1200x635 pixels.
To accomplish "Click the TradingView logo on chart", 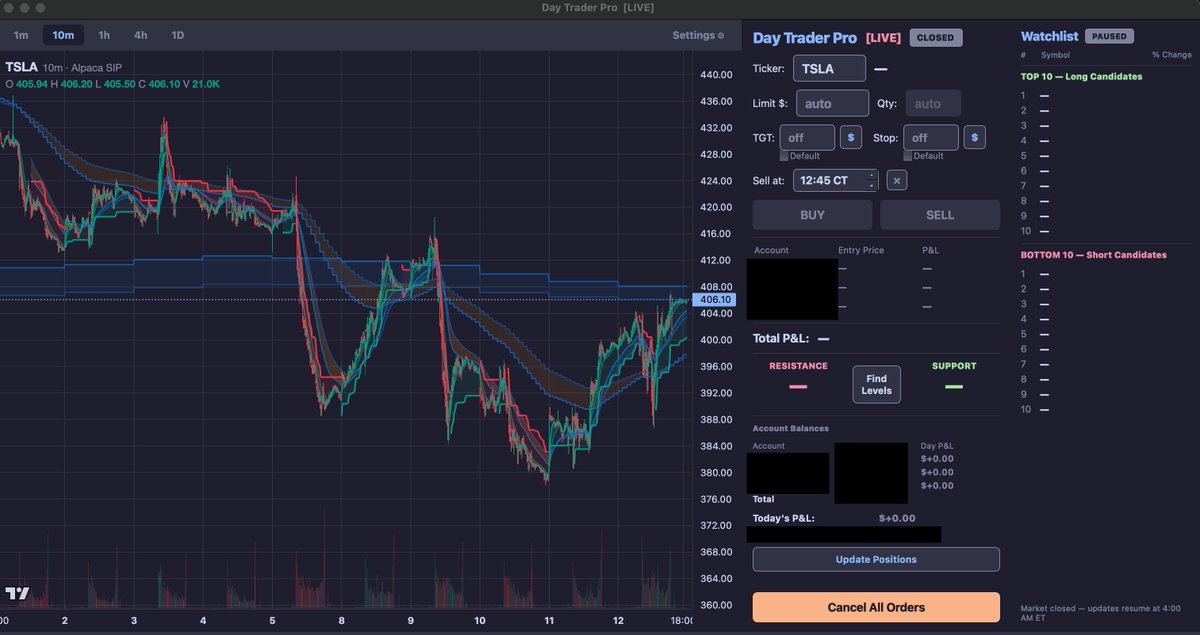I will click(17, 593).
